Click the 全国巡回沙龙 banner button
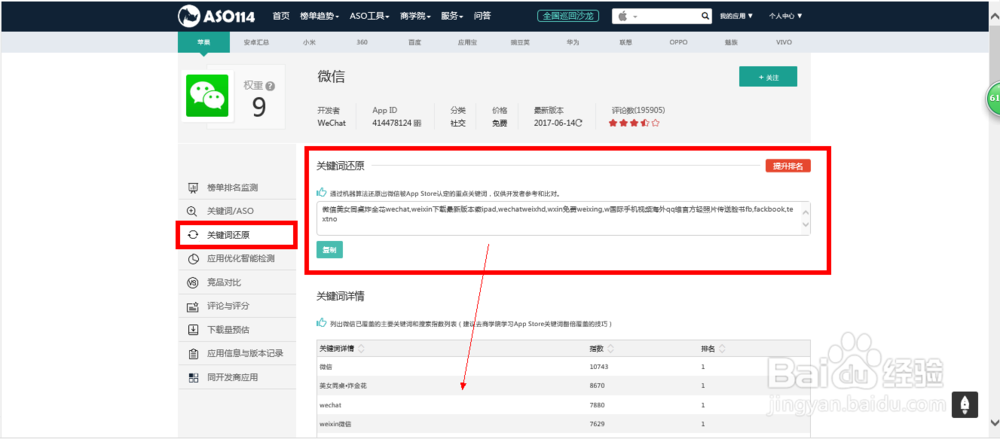The width and height of the screenshot is (1000, 439). click(x=568, y=16)
